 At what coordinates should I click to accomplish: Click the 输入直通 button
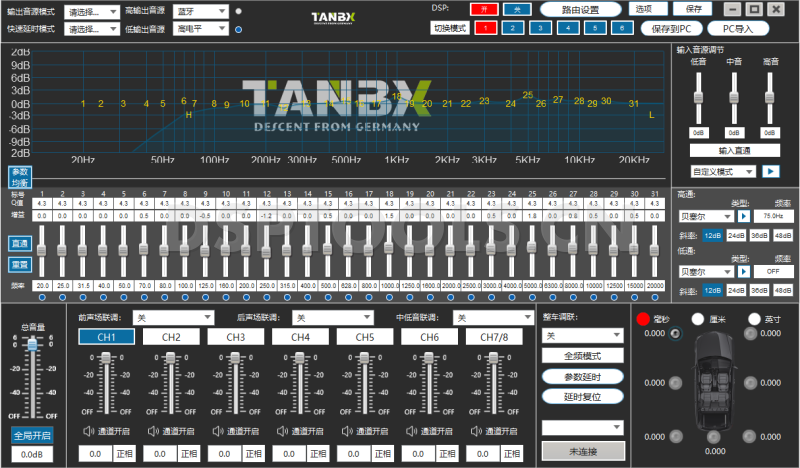click(x=735, y=151)
